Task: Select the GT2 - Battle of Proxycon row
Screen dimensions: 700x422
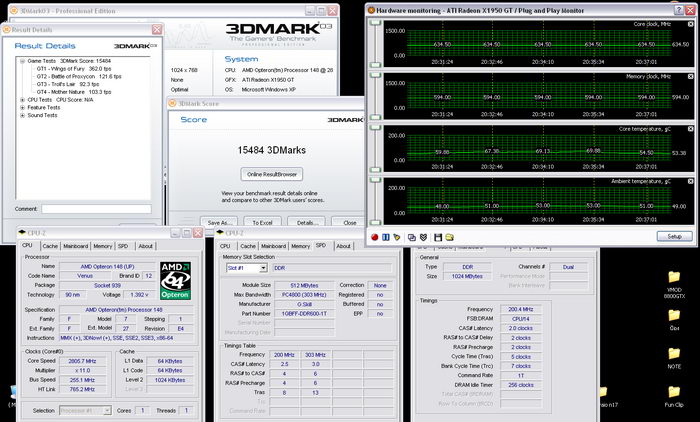Action: pyautogui.click(x=79, y=76)
